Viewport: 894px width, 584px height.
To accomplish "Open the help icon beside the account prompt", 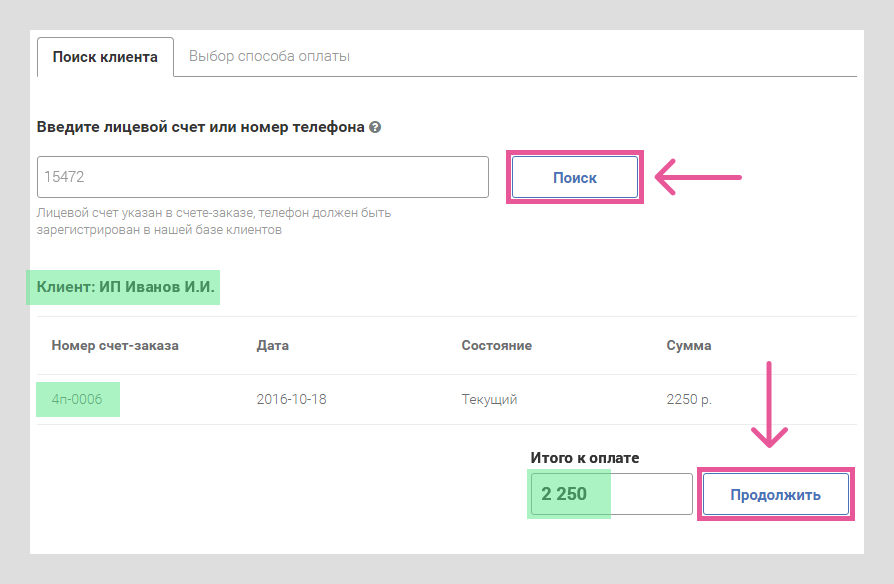I will [375, 127].
